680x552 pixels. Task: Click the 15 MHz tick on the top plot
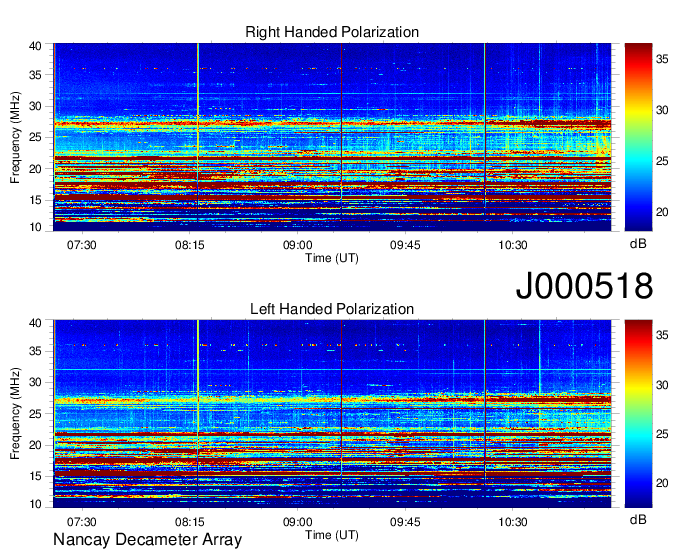35,200
